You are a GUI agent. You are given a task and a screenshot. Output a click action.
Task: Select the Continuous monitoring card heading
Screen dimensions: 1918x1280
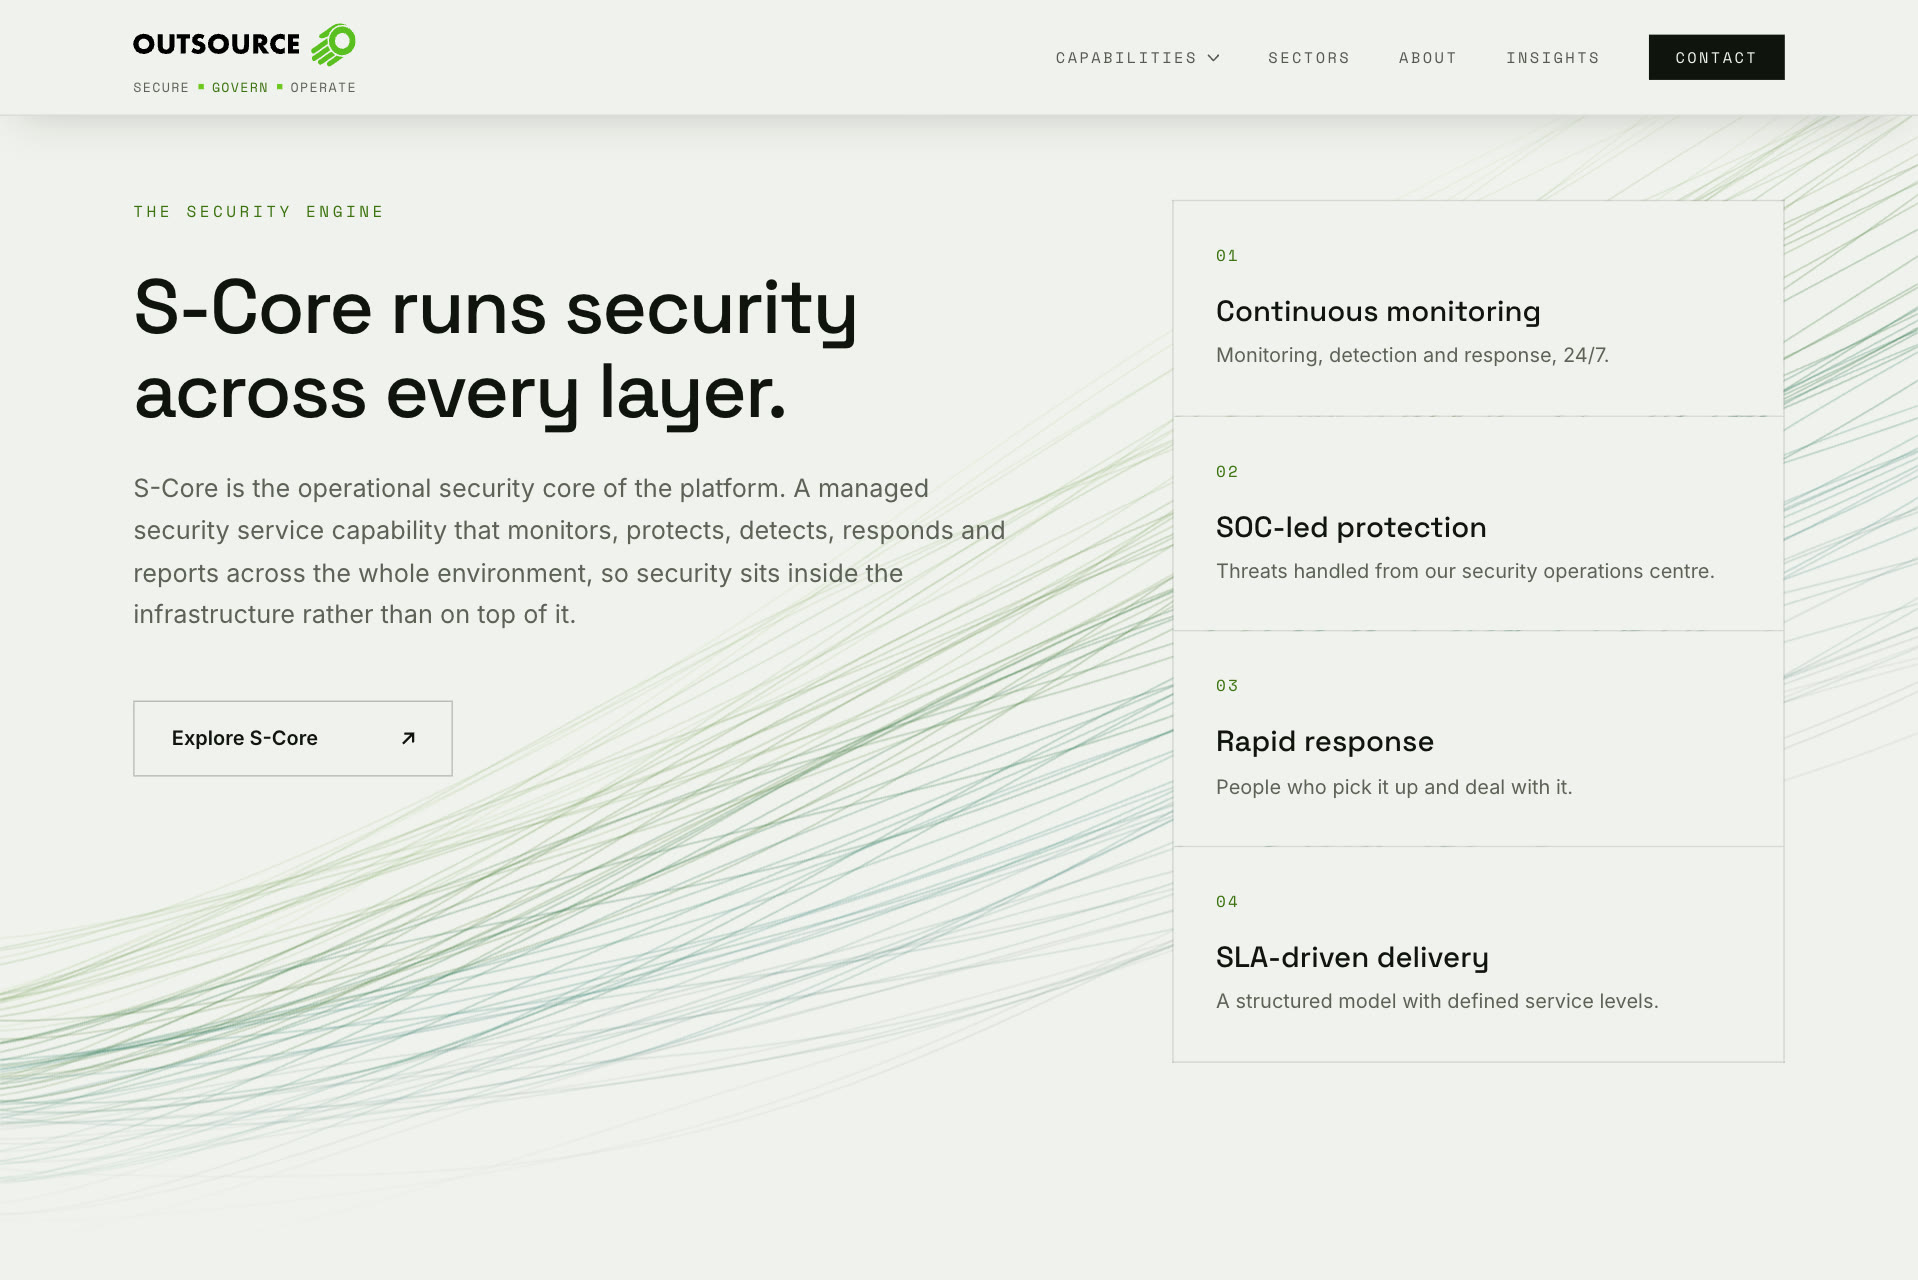click(x=1377, y=311)
